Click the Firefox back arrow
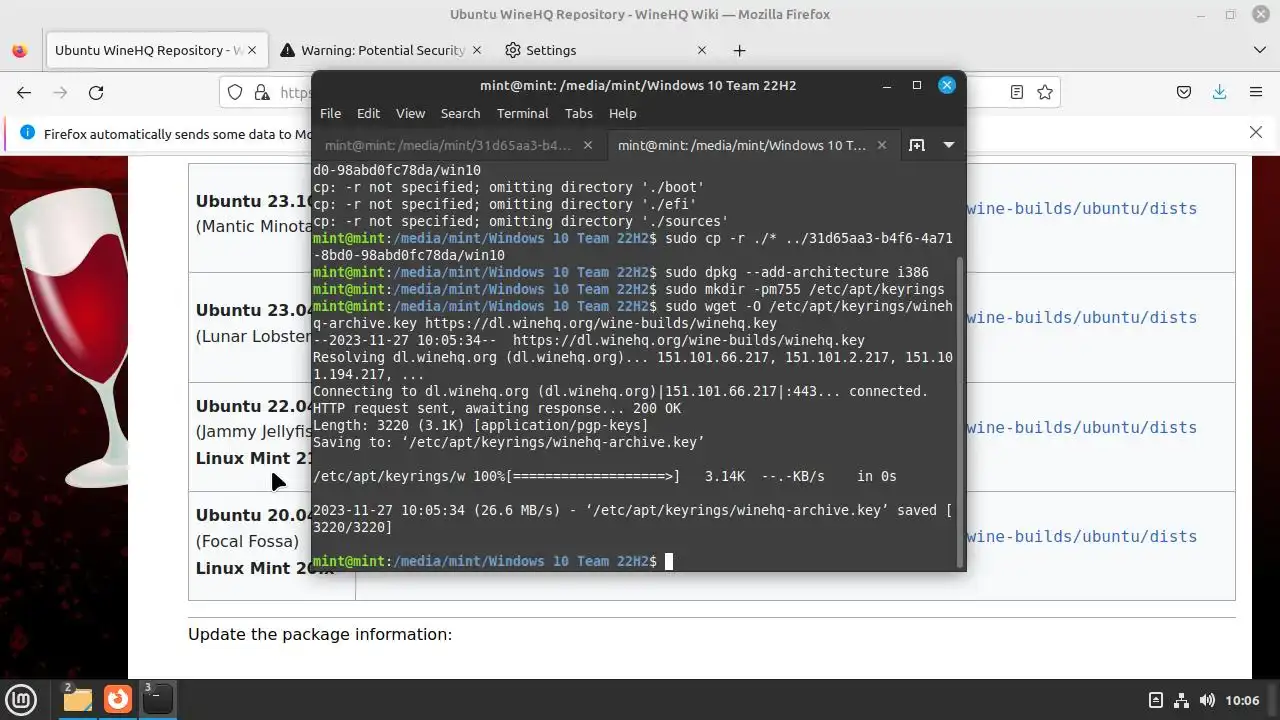The image size is (1280, 720). click(x=24, y=92)
